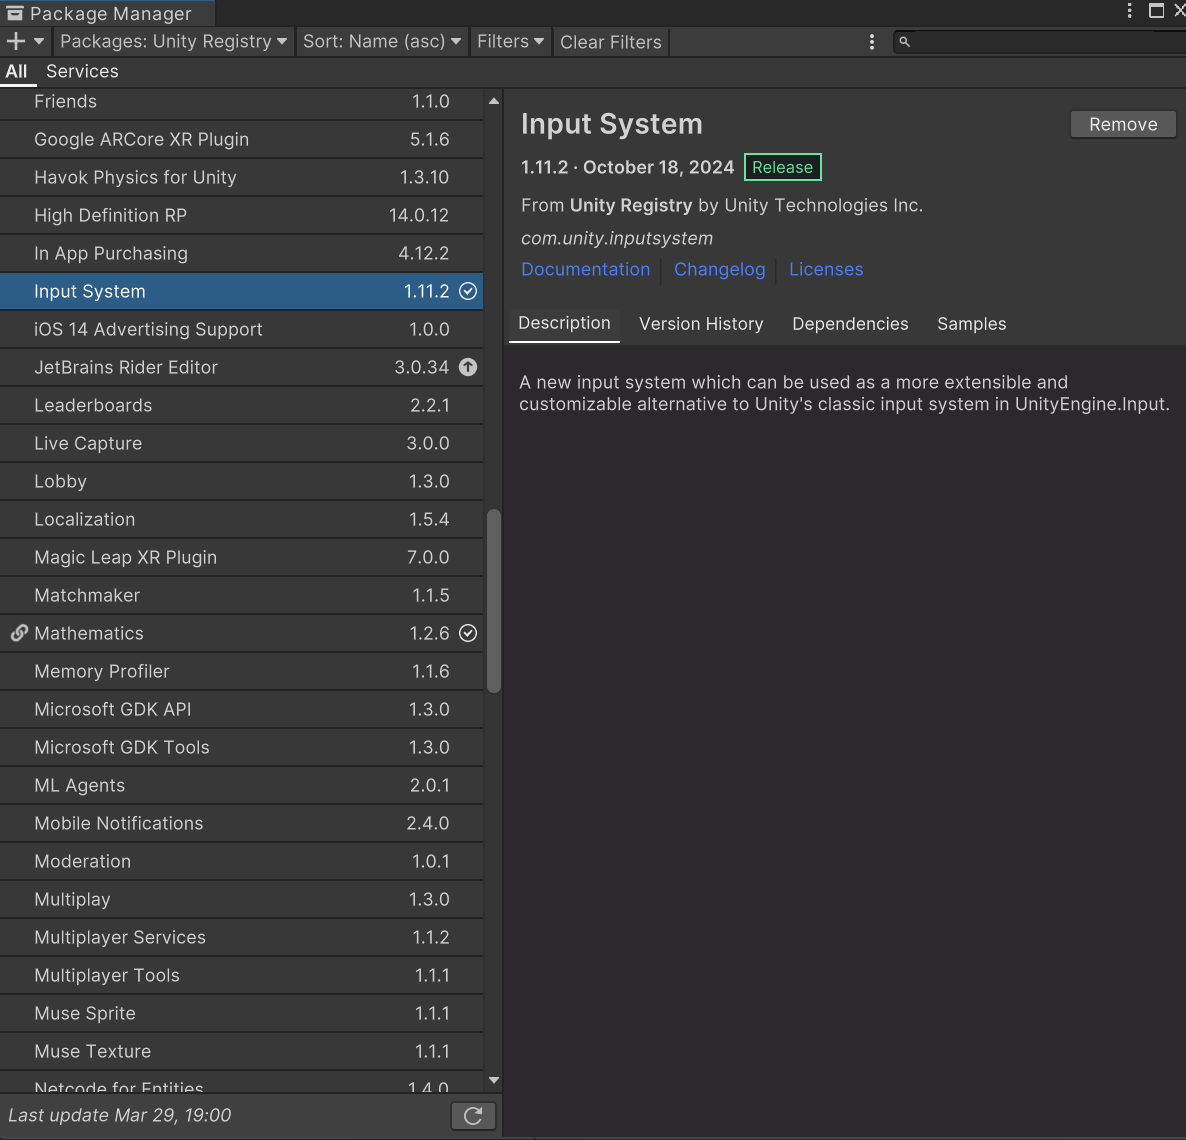Viewport: 1186px width, 1140px height.
Task: Select the In App Purchasing package
Action: [241, 253]
